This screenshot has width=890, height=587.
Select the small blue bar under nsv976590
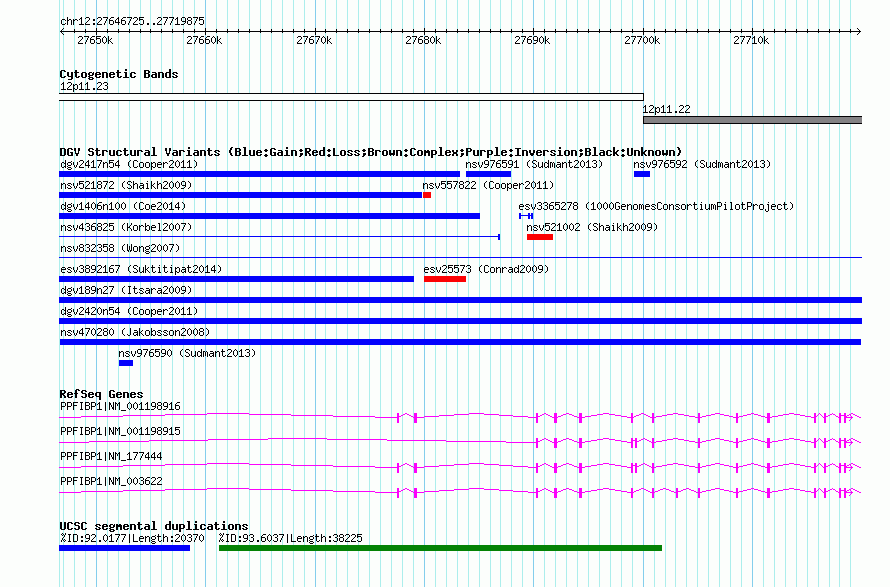coord(126,363)
